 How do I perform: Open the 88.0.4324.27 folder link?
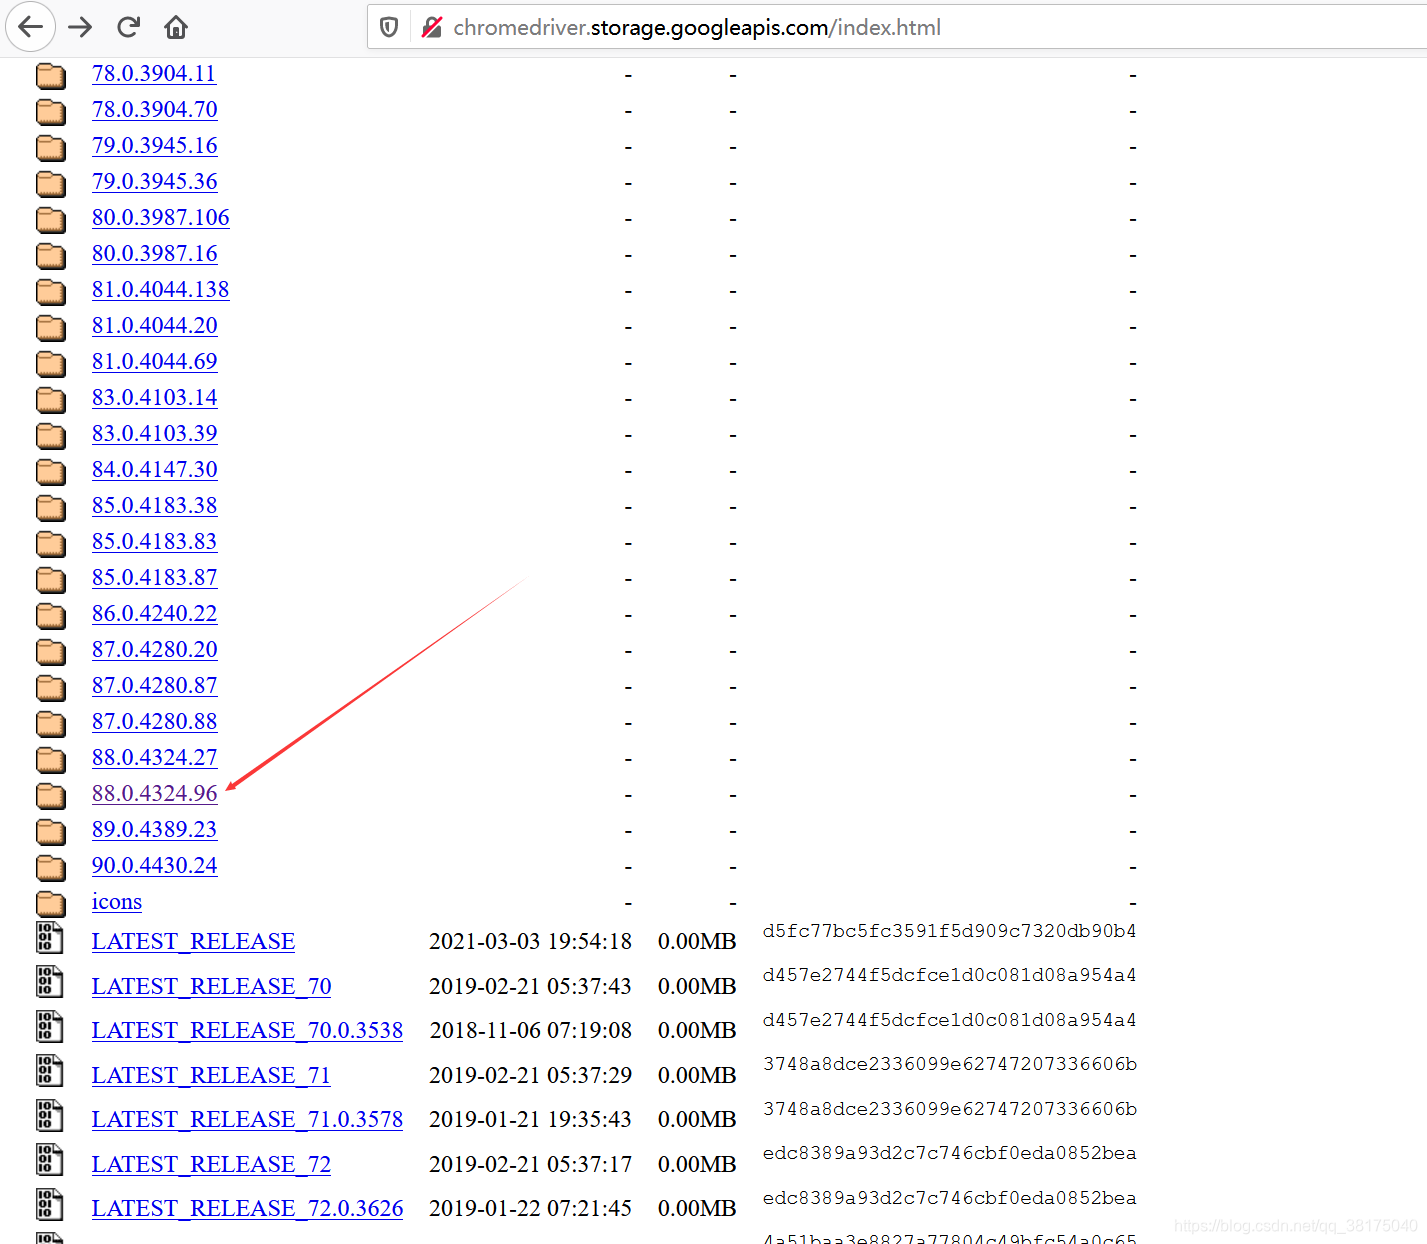click(x=155, y=758)
